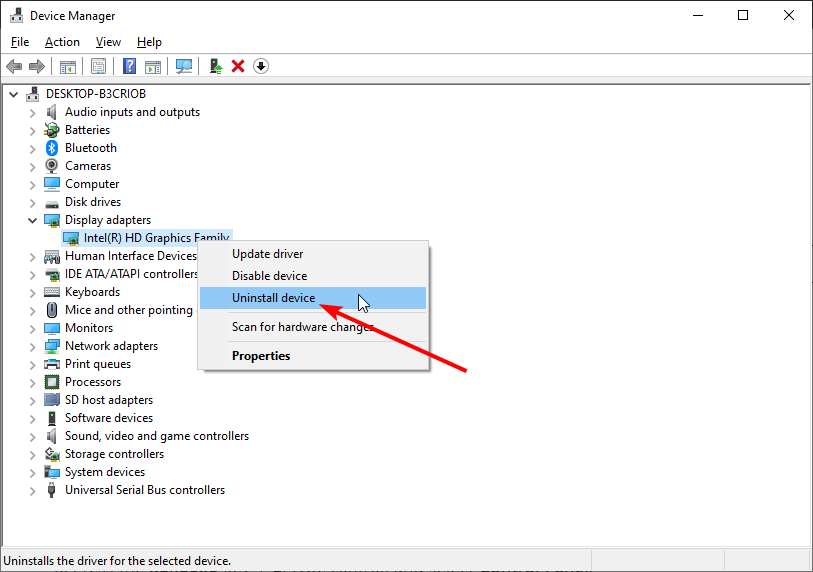Click the Network adapters icon

click(x=52, y=346)
